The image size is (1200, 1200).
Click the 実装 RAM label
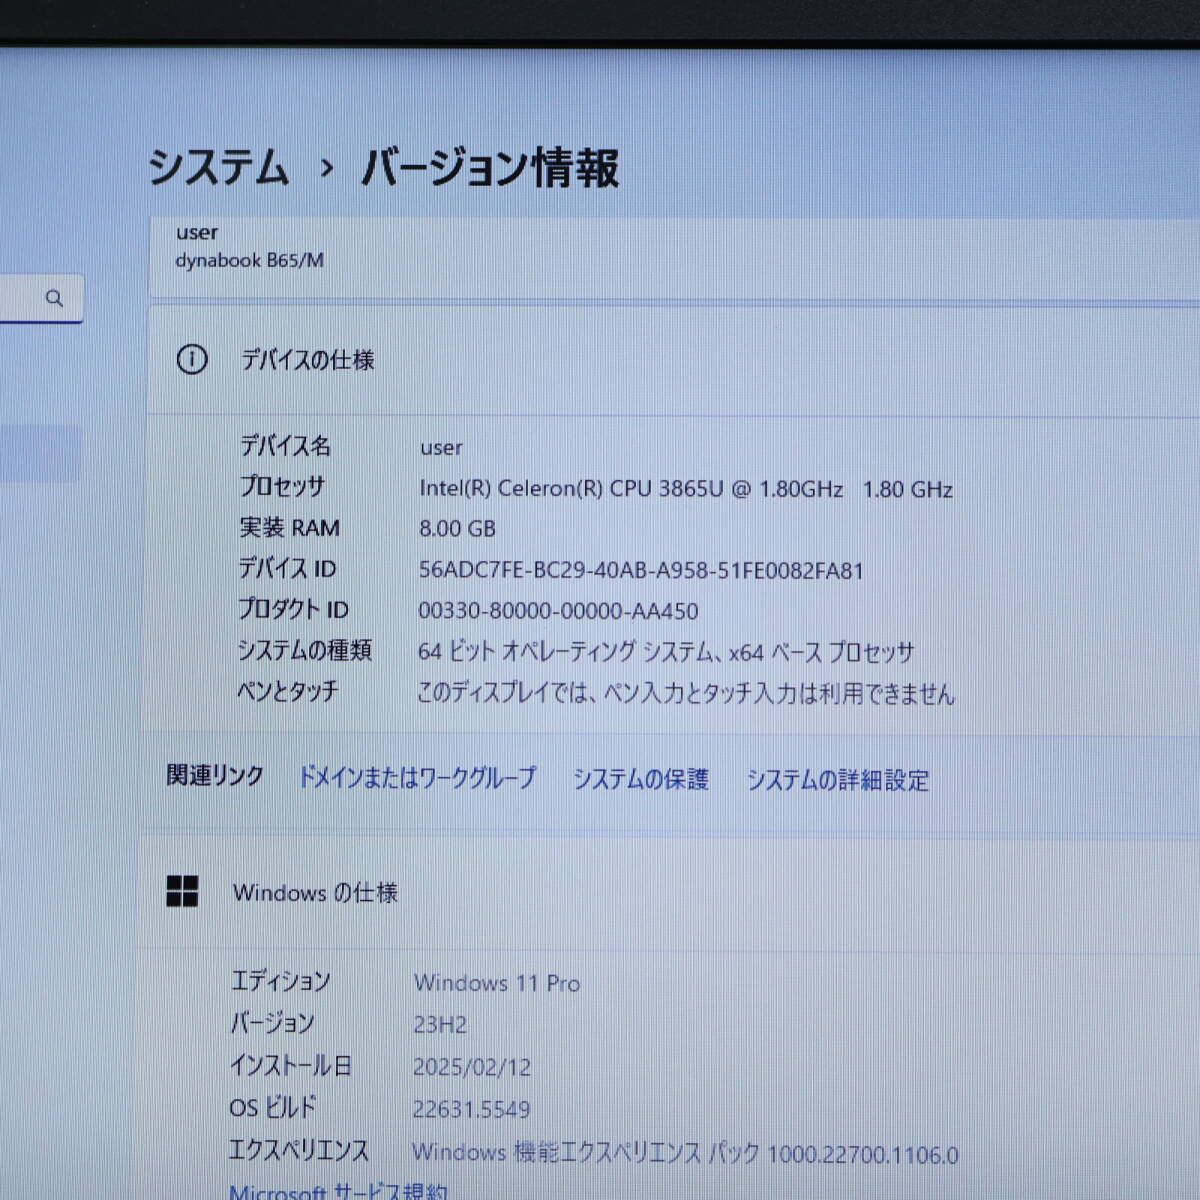(289, 527)
